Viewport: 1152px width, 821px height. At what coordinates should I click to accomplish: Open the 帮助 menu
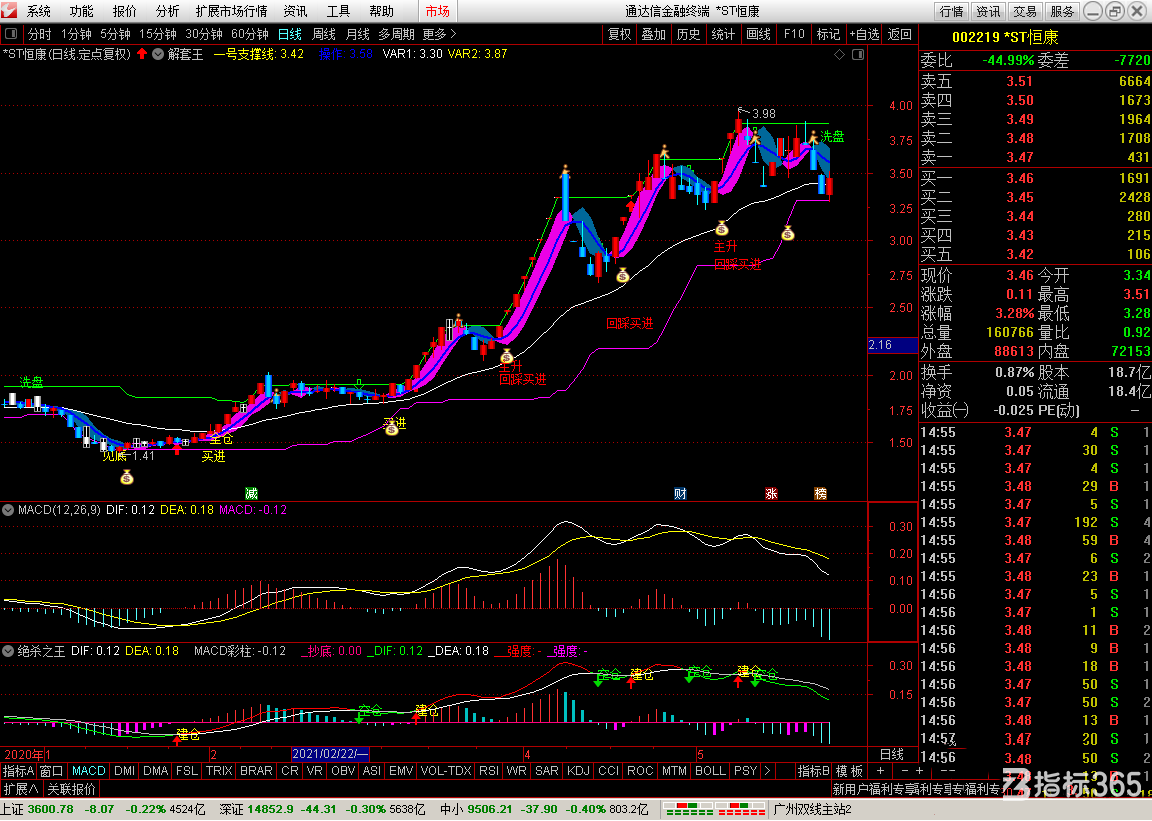[381, 11]
